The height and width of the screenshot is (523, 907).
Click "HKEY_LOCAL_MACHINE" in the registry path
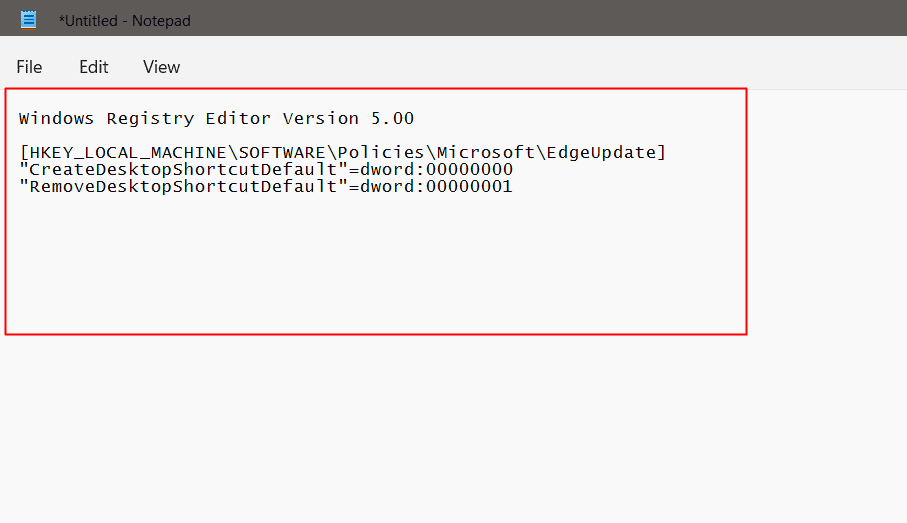point(112,153)
